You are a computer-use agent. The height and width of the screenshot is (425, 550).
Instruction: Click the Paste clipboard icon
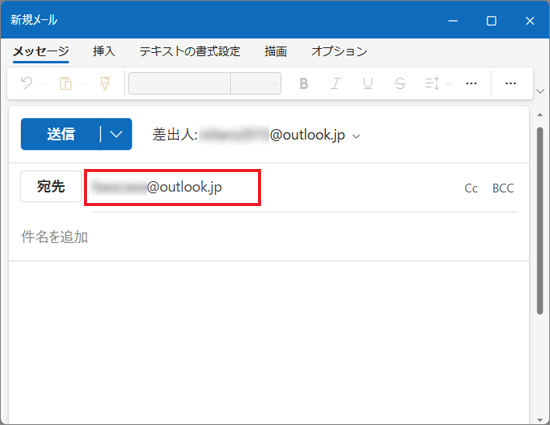coord(66,83)
